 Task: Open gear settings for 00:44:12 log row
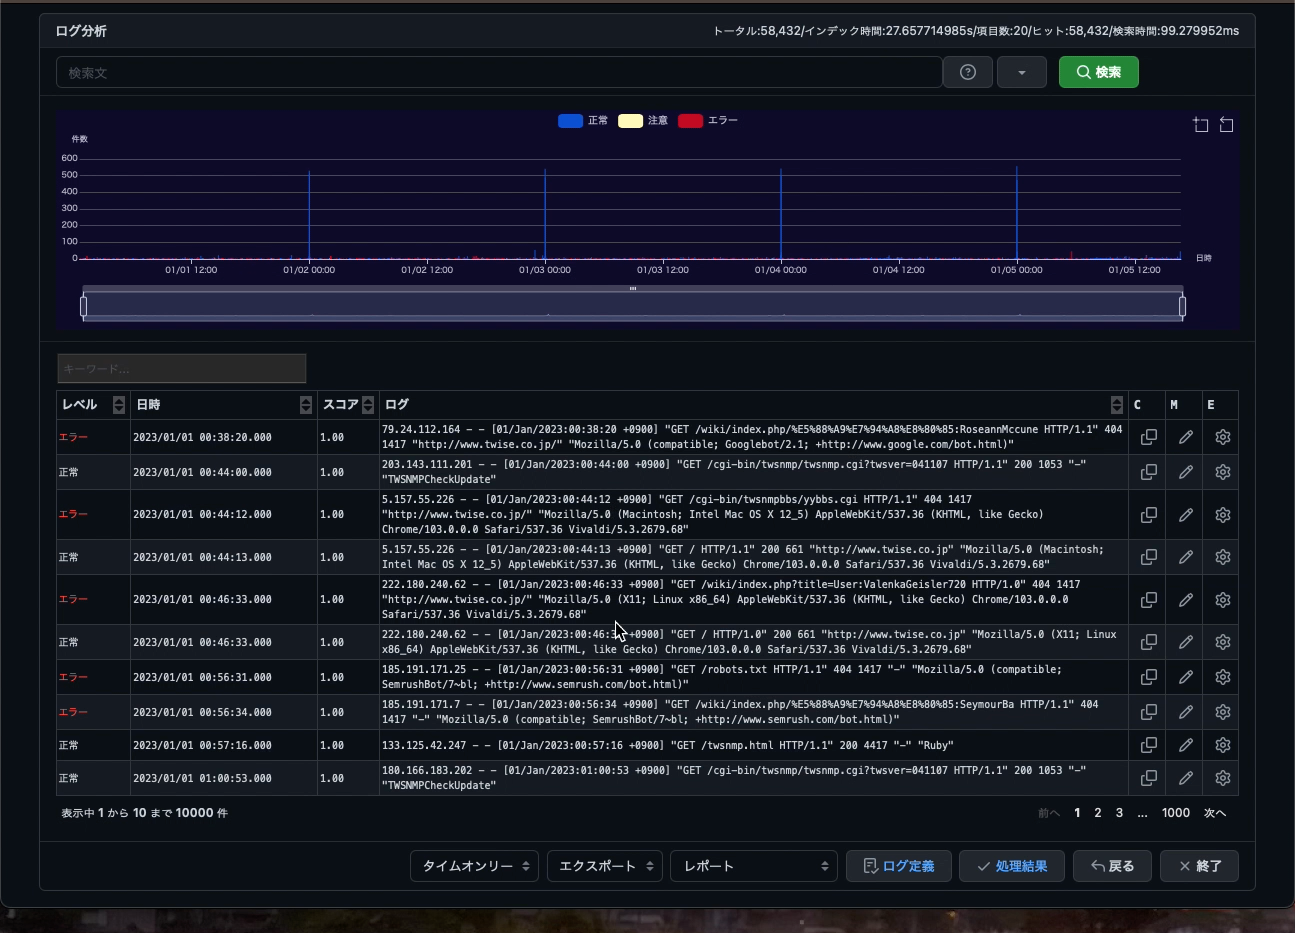pyautogui.click(x=1222, y=515)
